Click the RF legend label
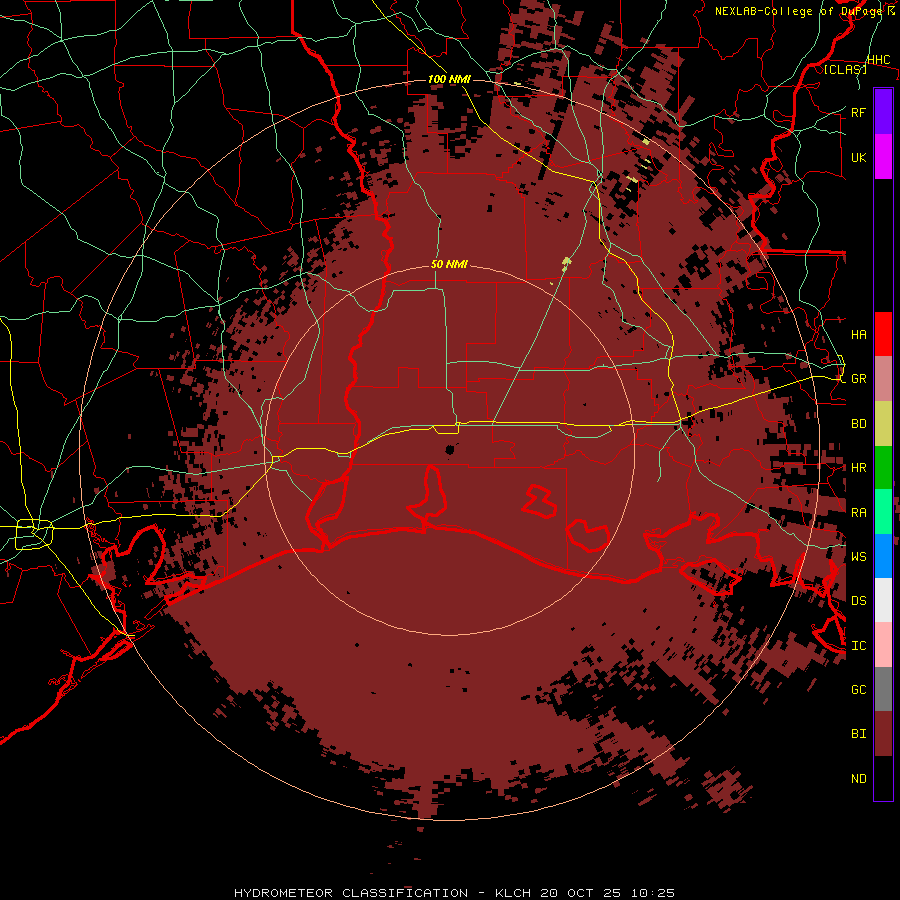 (x=858, y=112)
